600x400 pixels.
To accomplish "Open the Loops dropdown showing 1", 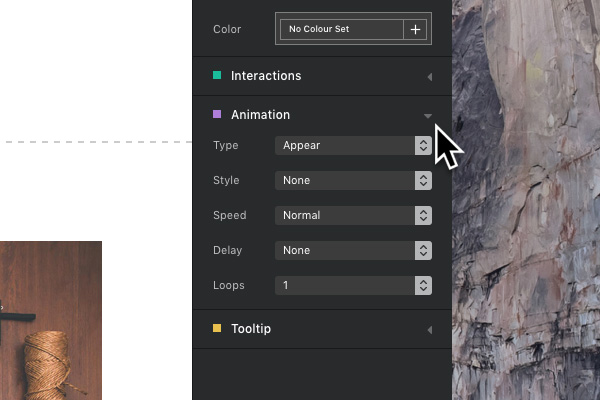I will coord(353,286).
